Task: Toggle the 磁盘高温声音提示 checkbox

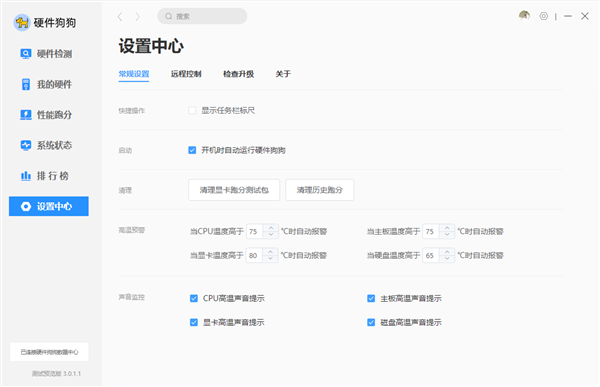Action: tap(371, 323)
